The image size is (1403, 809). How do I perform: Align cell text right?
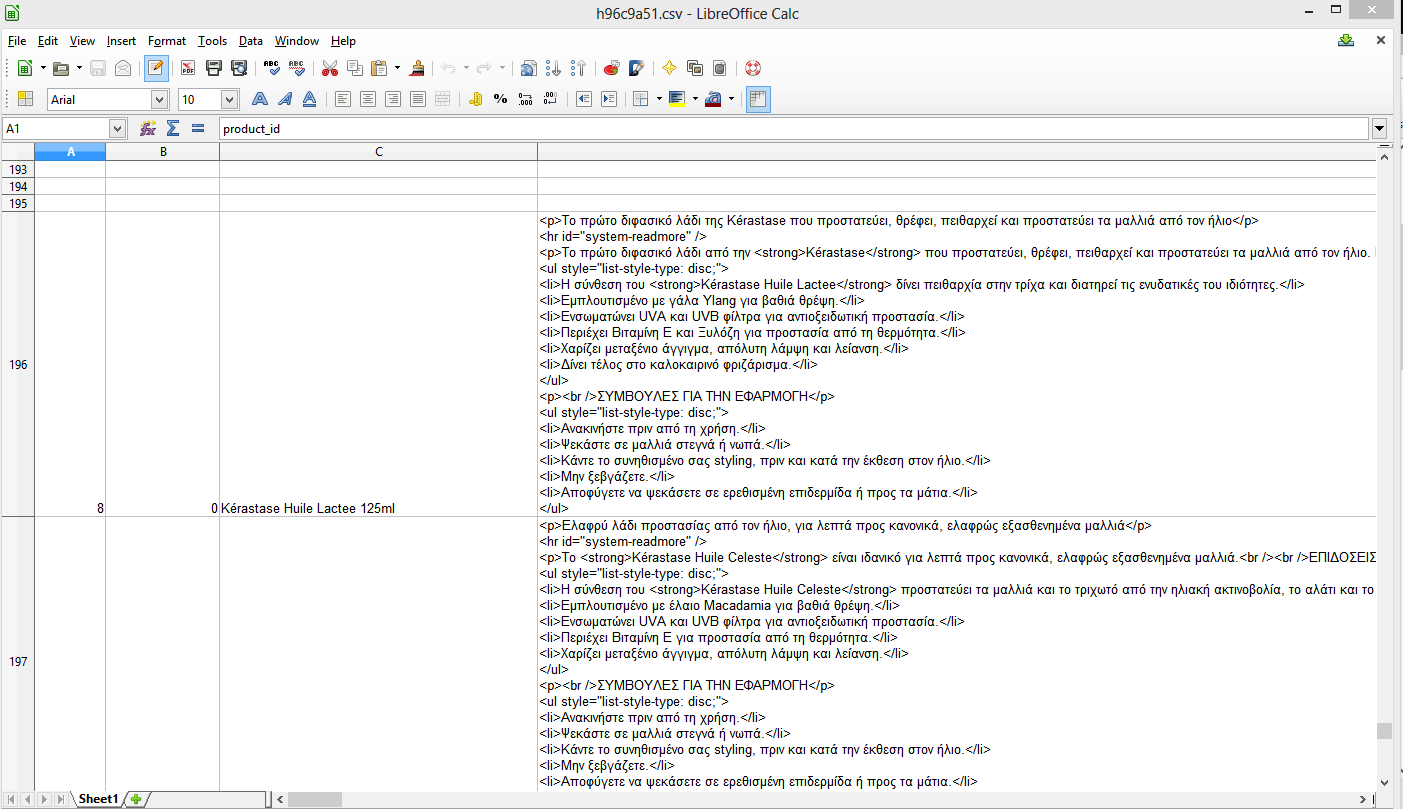[393, 99]
